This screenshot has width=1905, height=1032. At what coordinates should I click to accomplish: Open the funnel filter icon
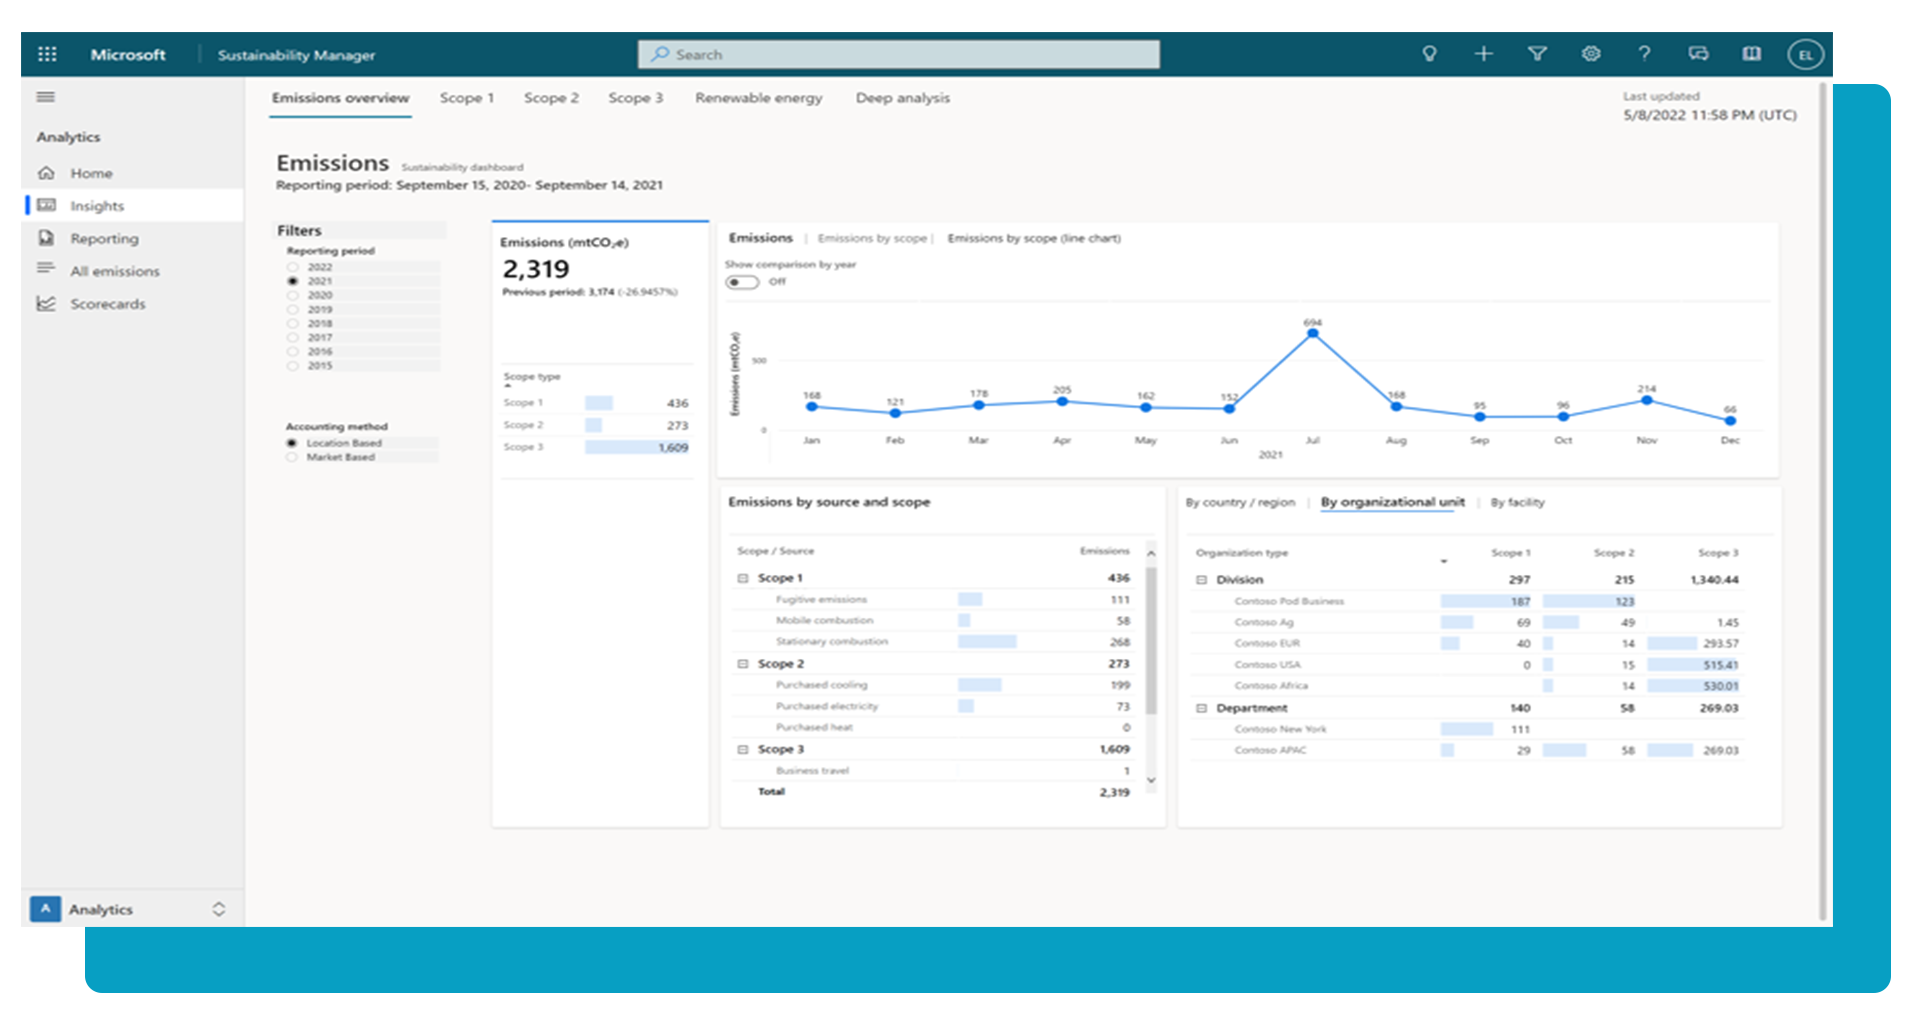(1537, 54)
